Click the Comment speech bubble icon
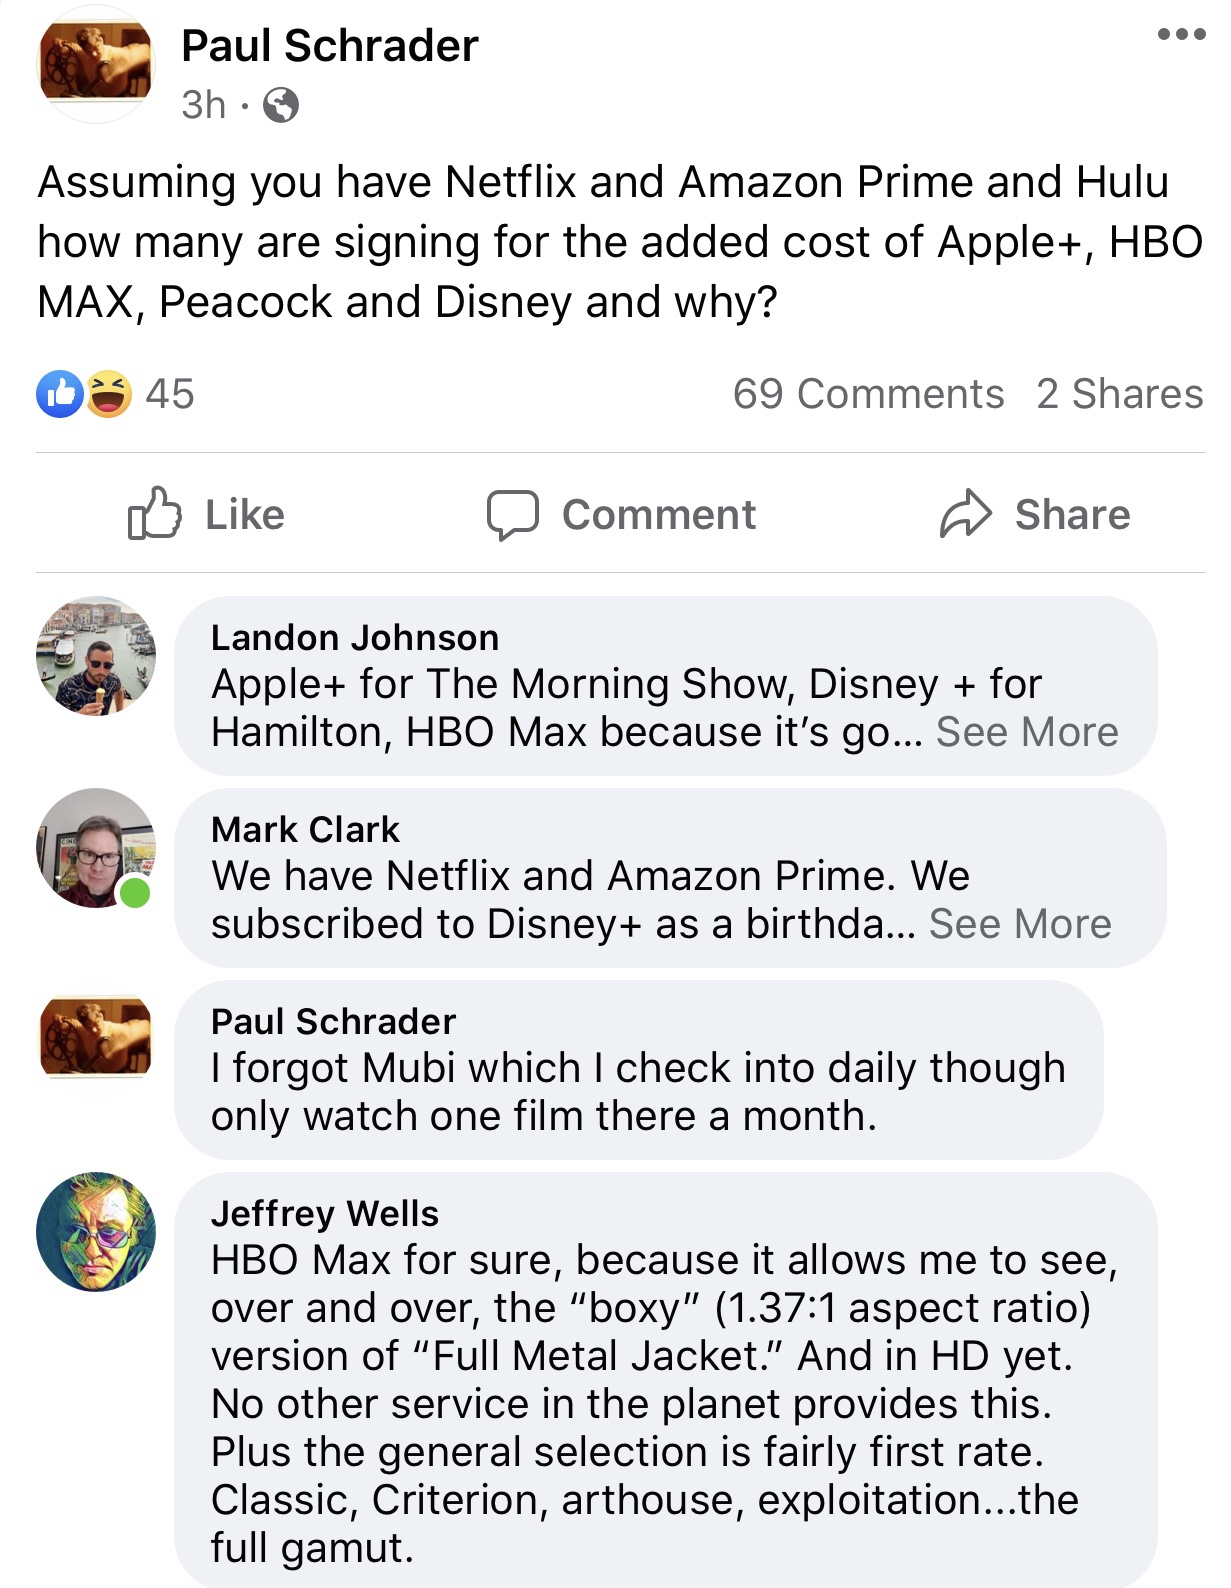 (x=513, y=514)
